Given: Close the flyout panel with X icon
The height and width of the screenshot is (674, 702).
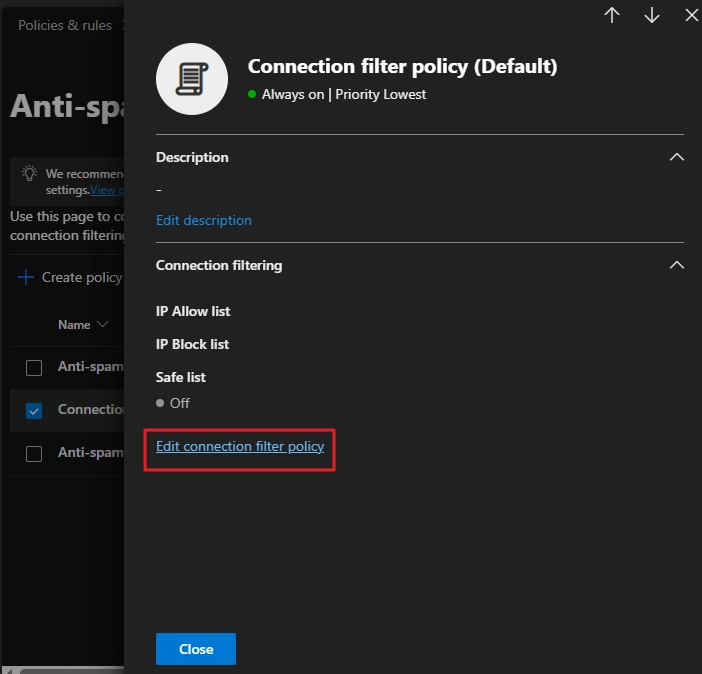Looking at the screenshot, I should click(x=692, y=15).
